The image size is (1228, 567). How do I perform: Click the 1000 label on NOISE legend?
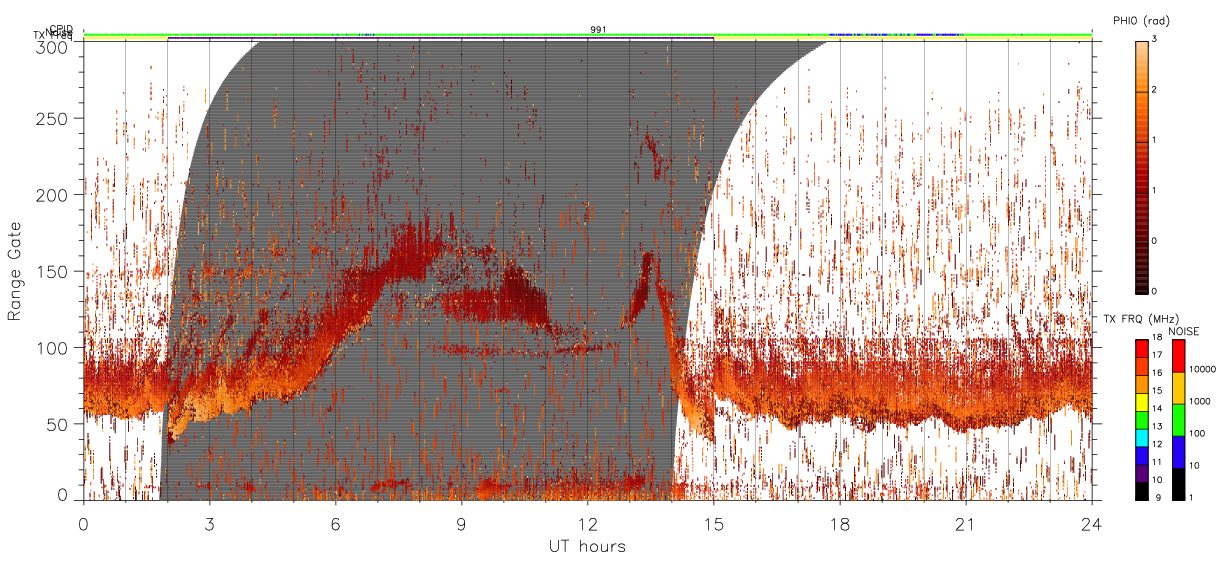pos(1202,401)
